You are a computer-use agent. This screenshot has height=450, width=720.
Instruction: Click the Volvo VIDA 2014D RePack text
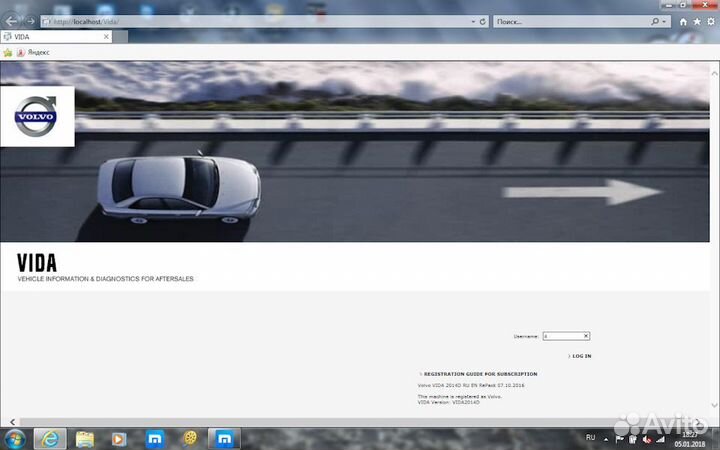click(x=471, y=385)
